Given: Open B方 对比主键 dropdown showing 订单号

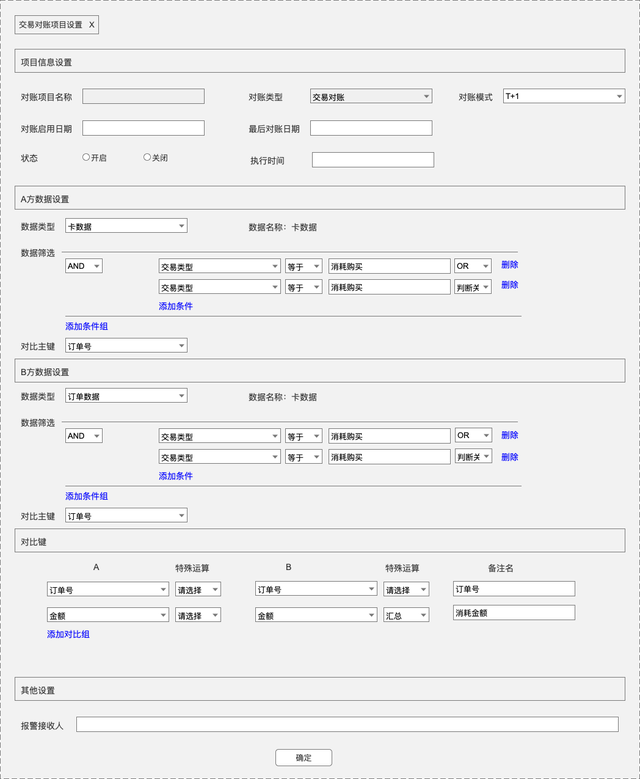Looking at the screenshot, I should 126,516.
